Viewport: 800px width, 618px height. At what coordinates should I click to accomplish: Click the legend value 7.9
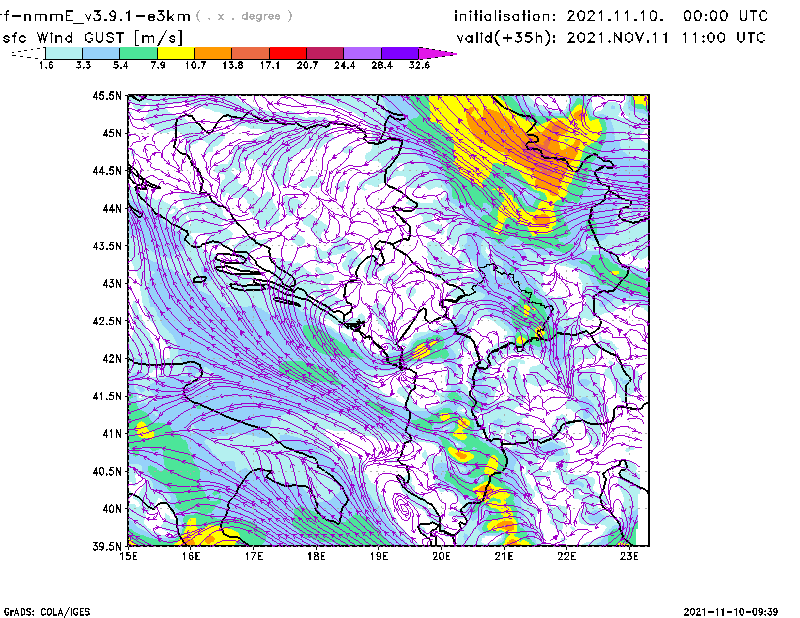coord(158,65)
